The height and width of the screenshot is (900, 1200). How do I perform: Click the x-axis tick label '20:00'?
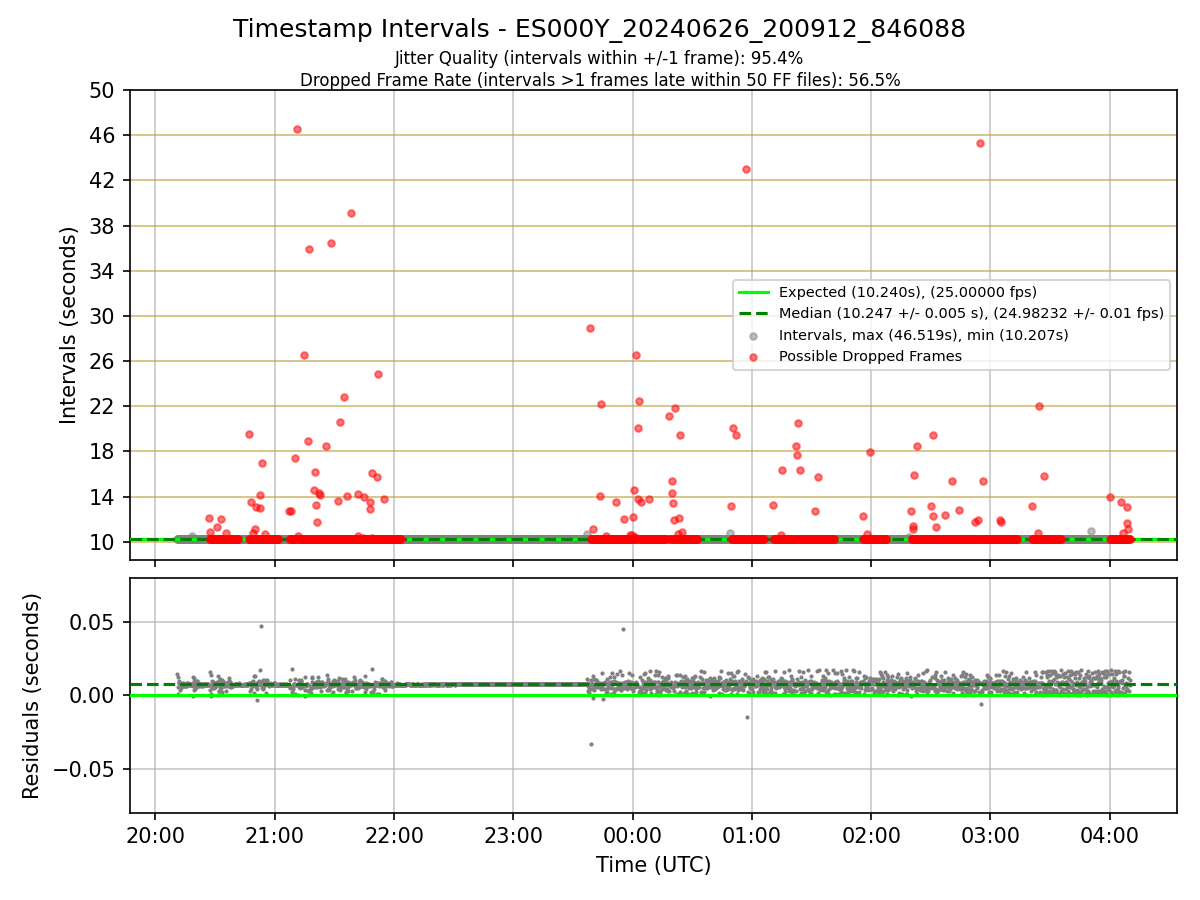coord(155,835)
